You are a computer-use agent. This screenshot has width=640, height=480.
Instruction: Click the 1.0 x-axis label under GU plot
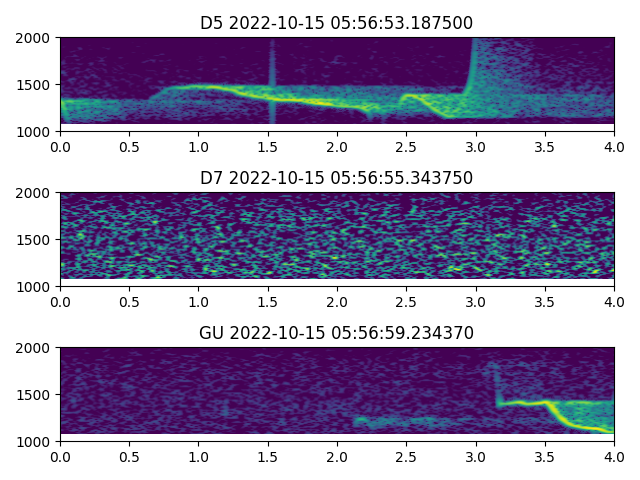[x=198, y=456]
